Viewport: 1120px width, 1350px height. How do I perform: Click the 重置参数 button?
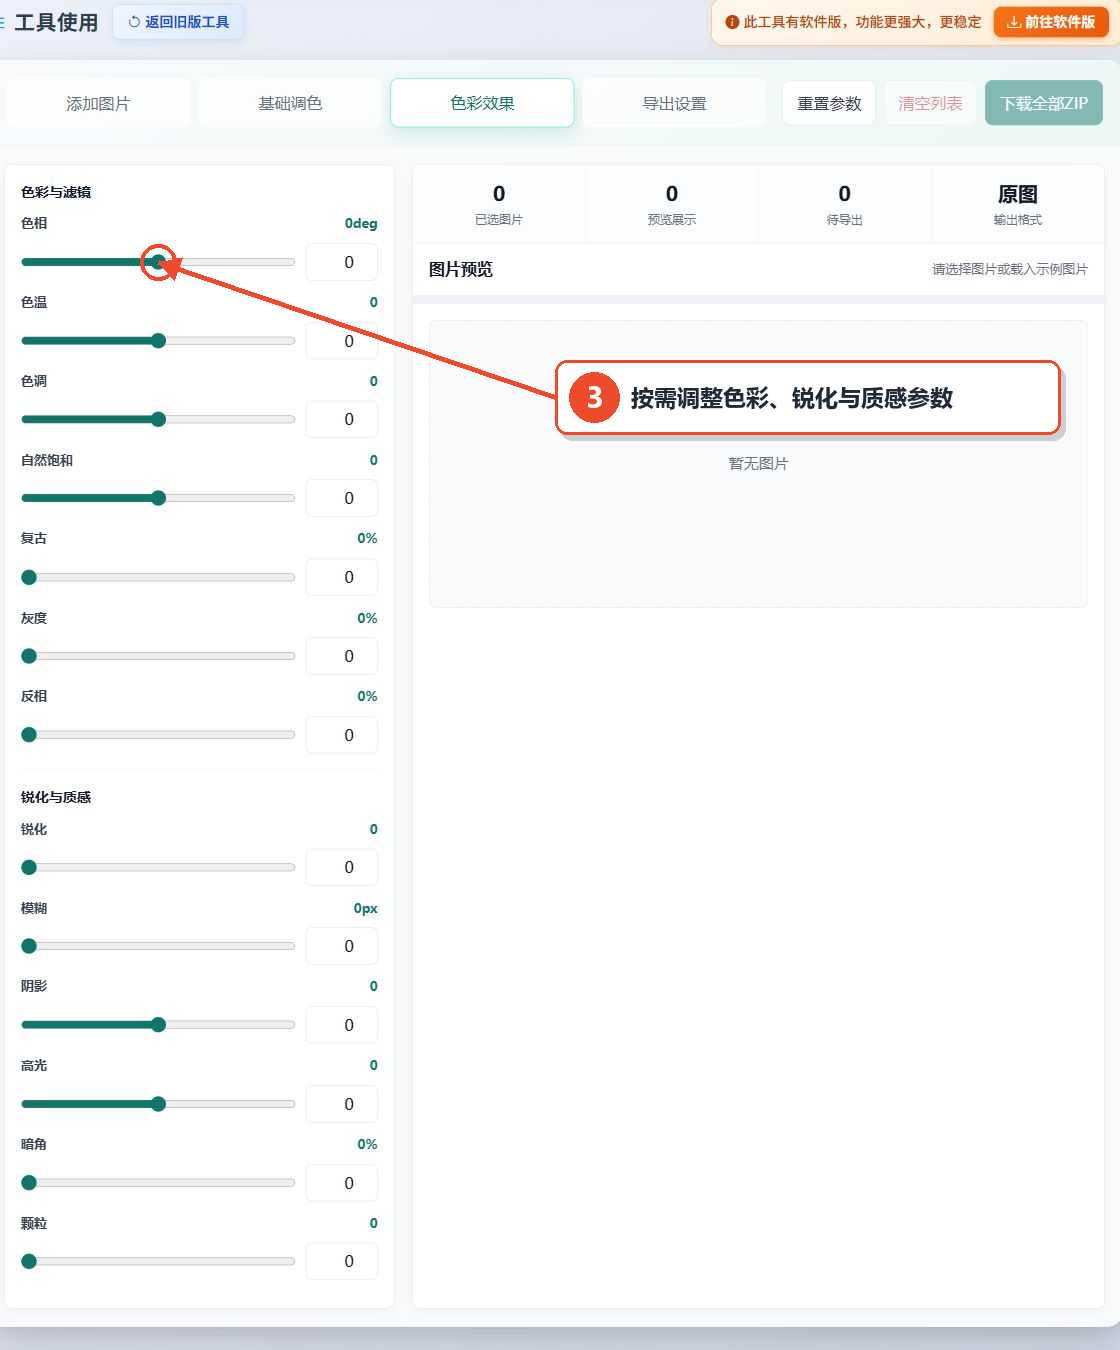[829, 103]
